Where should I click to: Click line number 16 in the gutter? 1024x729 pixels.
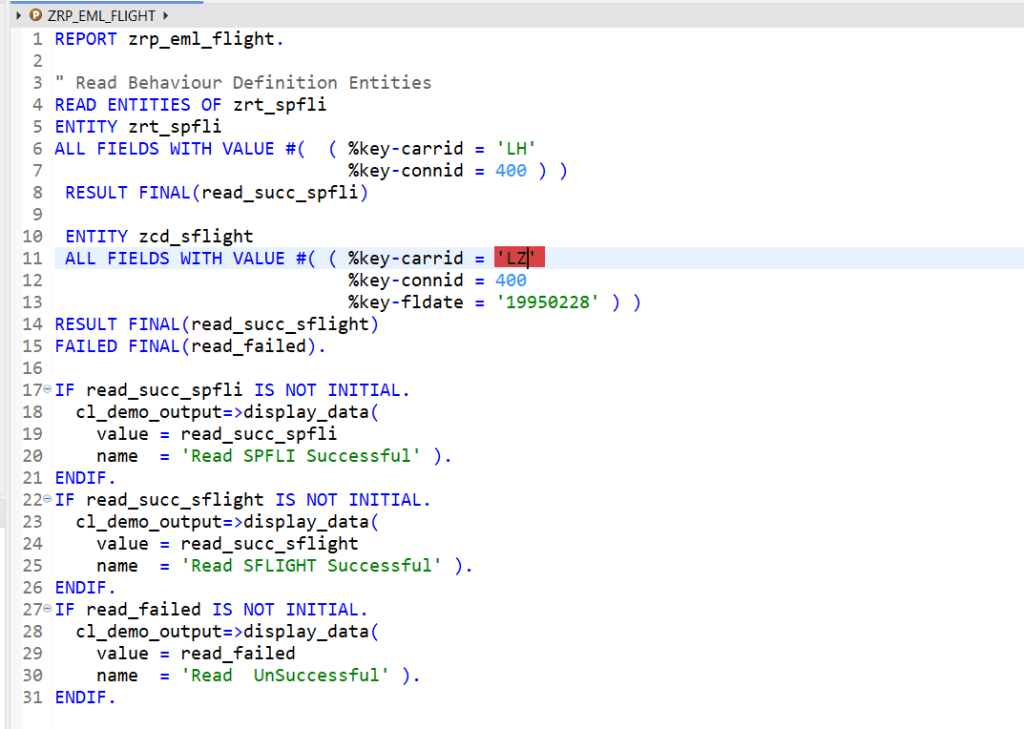(x=32, y=368)
